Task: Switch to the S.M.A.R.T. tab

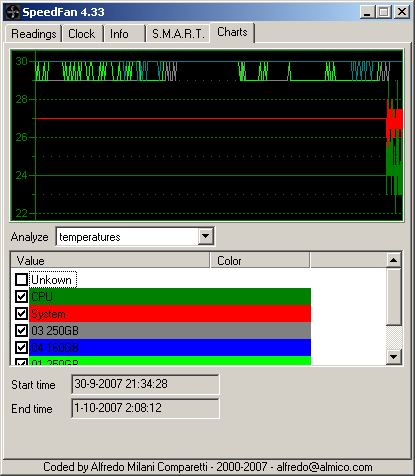Action: [x=178, y=34]
